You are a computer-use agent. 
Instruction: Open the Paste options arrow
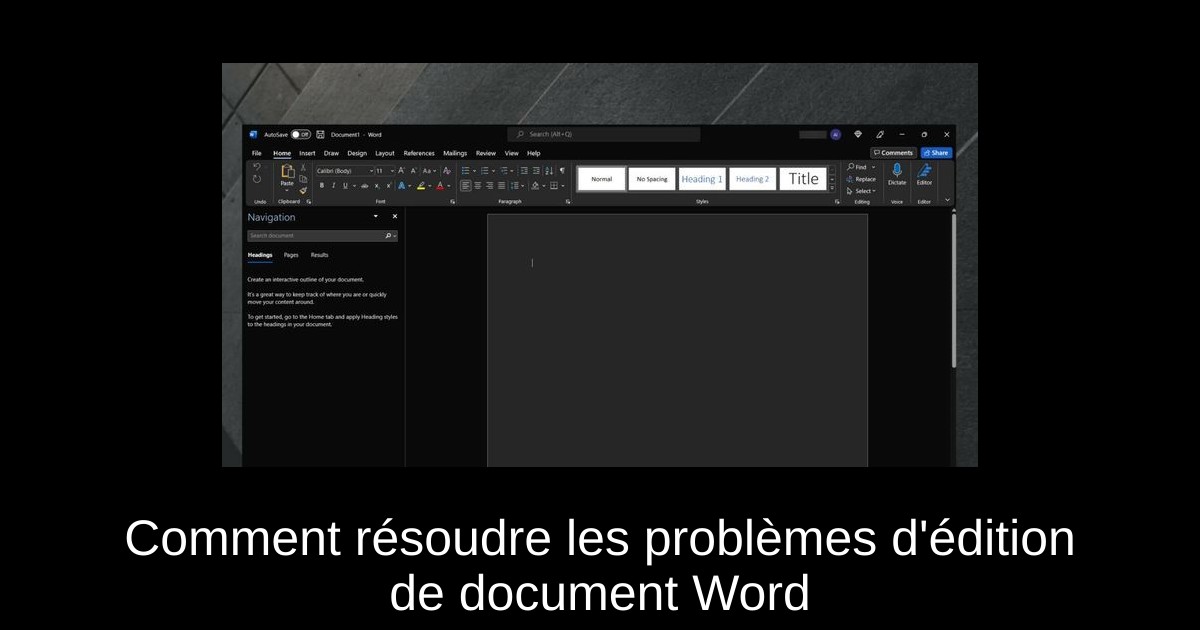click(x=287, y=190)
